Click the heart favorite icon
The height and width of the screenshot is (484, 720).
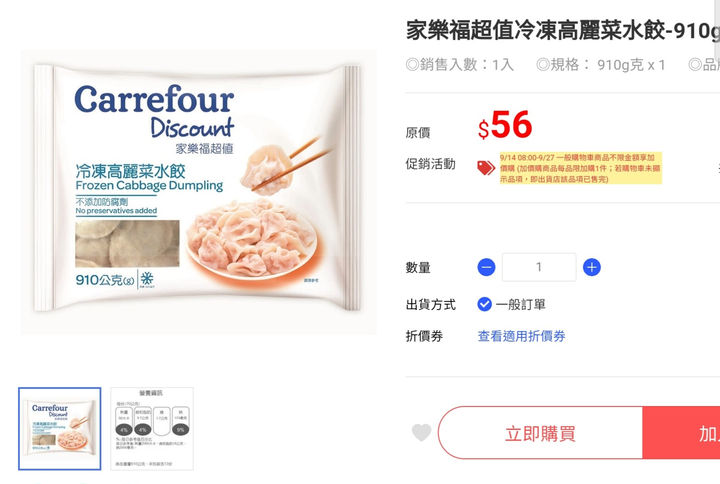pyautogui.click(x=422, y=433)
